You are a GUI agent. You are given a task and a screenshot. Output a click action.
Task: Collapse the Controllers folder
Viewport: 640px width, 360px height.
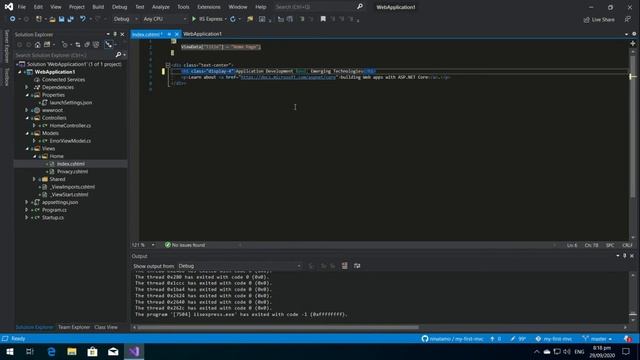point(27,118)
